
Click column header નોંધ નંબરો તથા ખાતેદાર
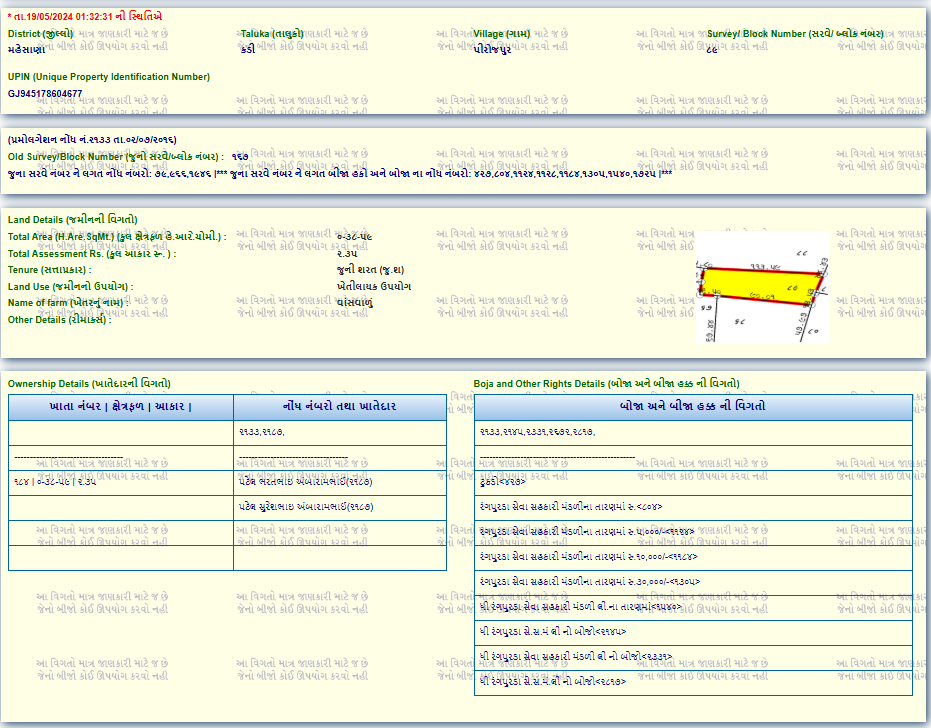click(340, 407)
